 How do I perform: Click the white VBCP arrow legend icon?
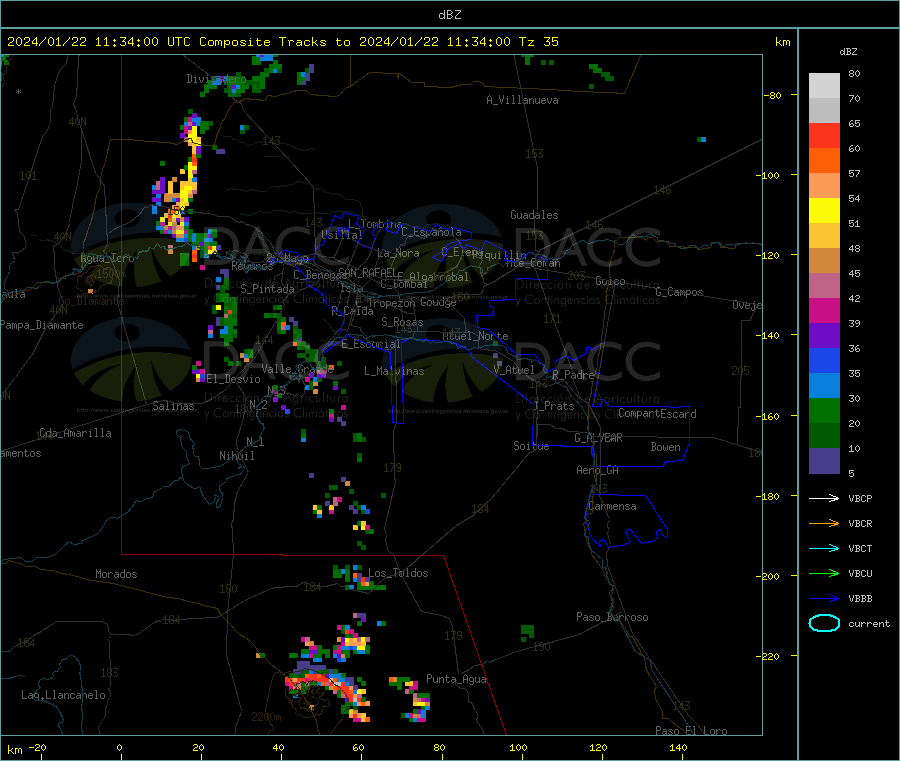pos(824,498)
